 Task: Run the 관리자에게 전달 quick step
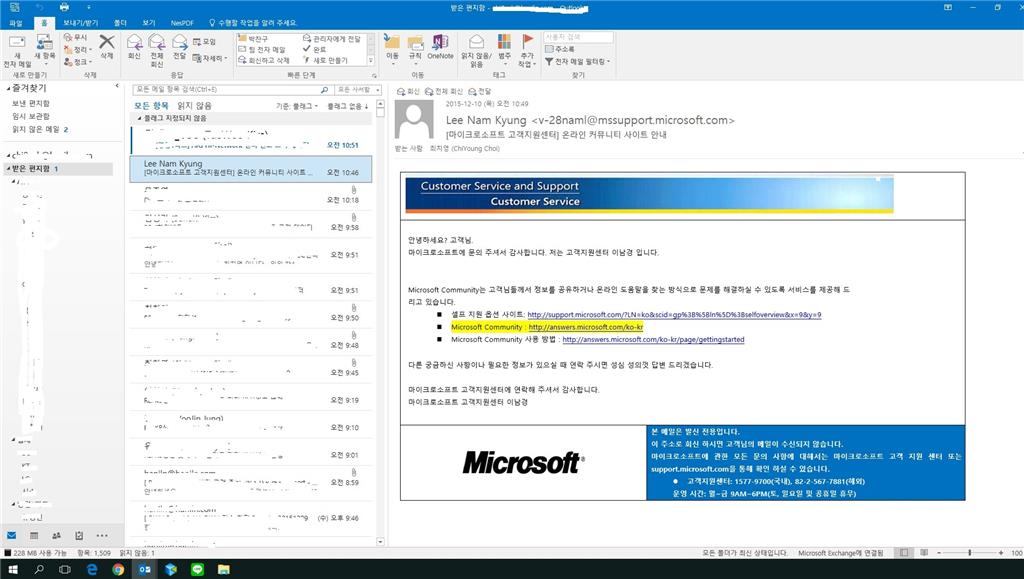coord(332,39)
